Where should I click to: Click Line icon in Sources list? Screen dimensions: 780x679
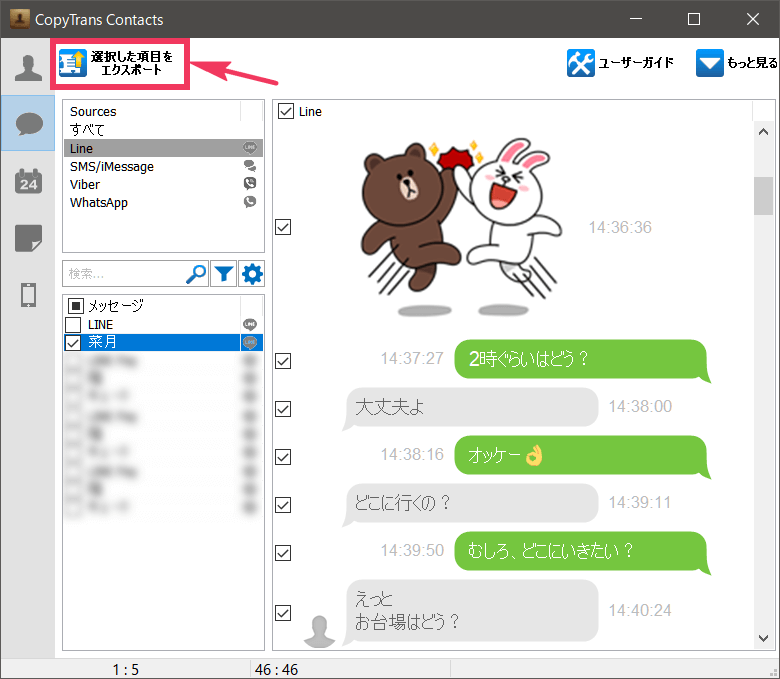click(250, 147)
